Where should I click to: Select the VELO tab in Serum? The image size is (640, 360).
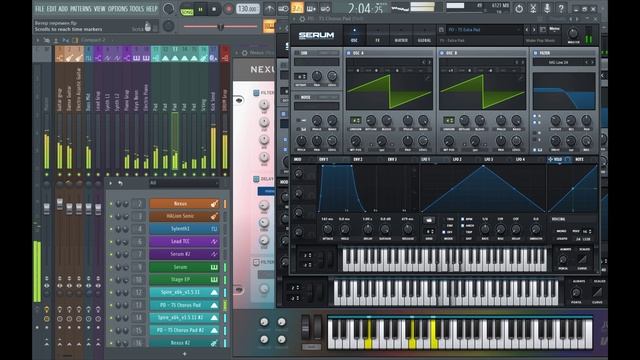click(558, 159)
